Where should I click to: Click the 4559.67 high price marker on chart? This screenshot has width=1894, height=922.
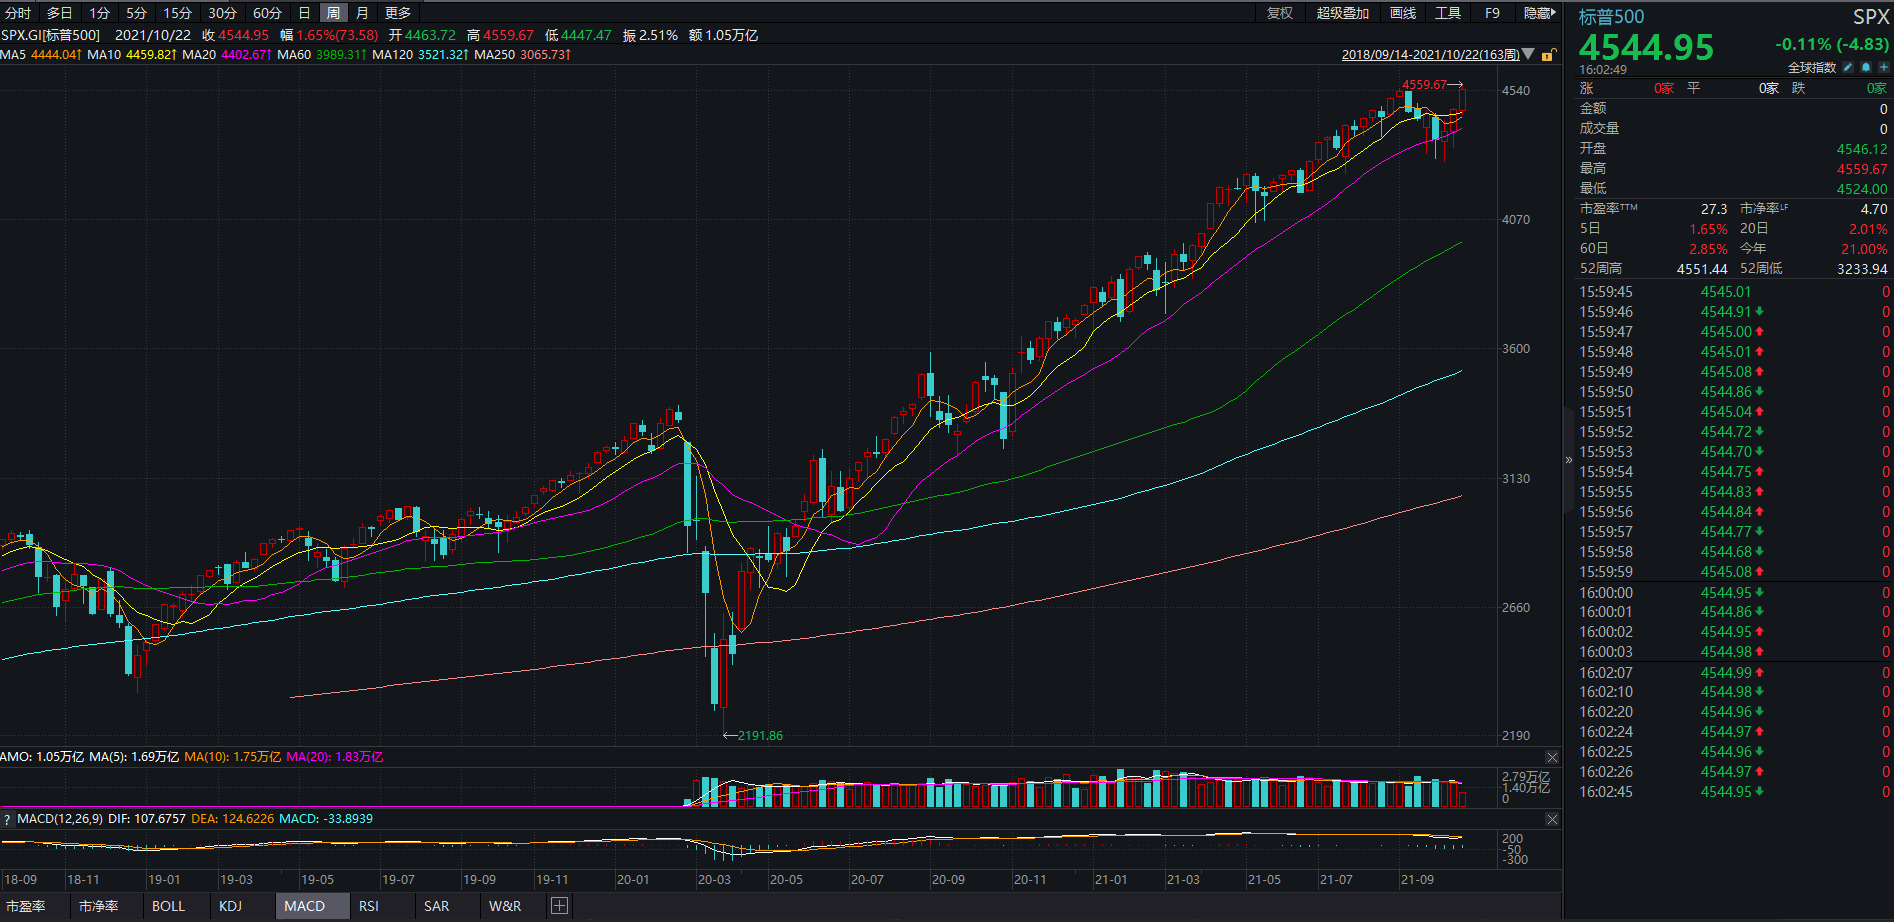coord(1424,85)
